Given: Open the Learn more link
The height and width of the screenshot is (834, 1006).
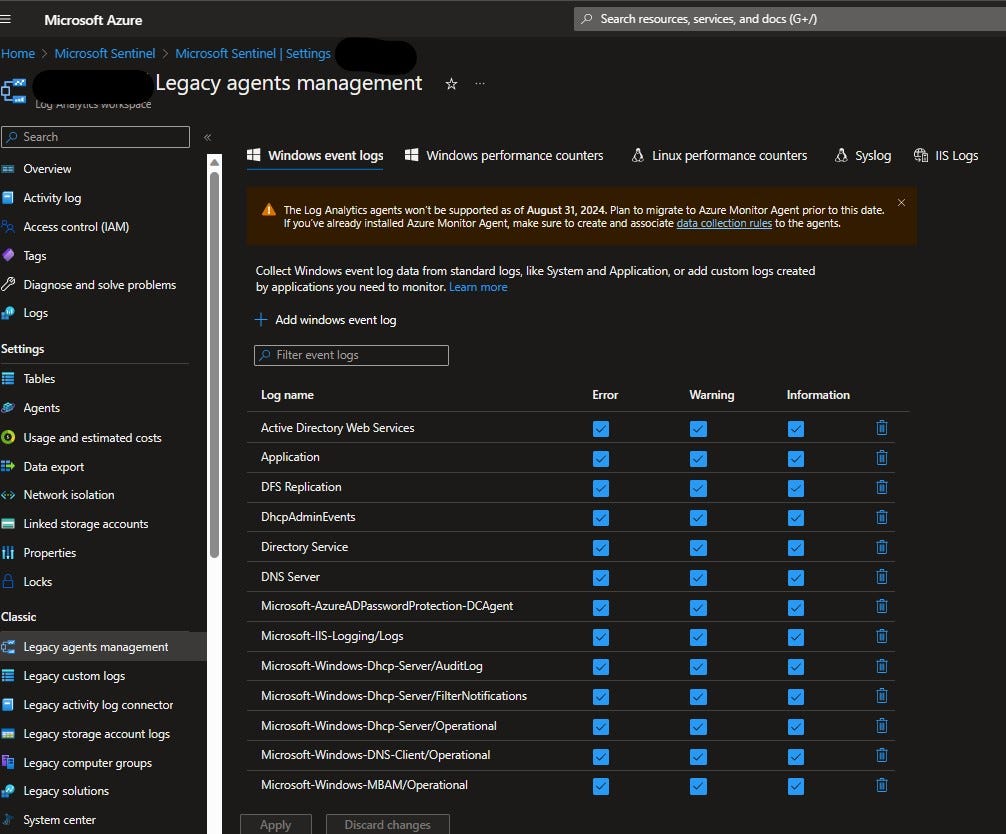Looking at the screenshot, I should click(478, 287).
